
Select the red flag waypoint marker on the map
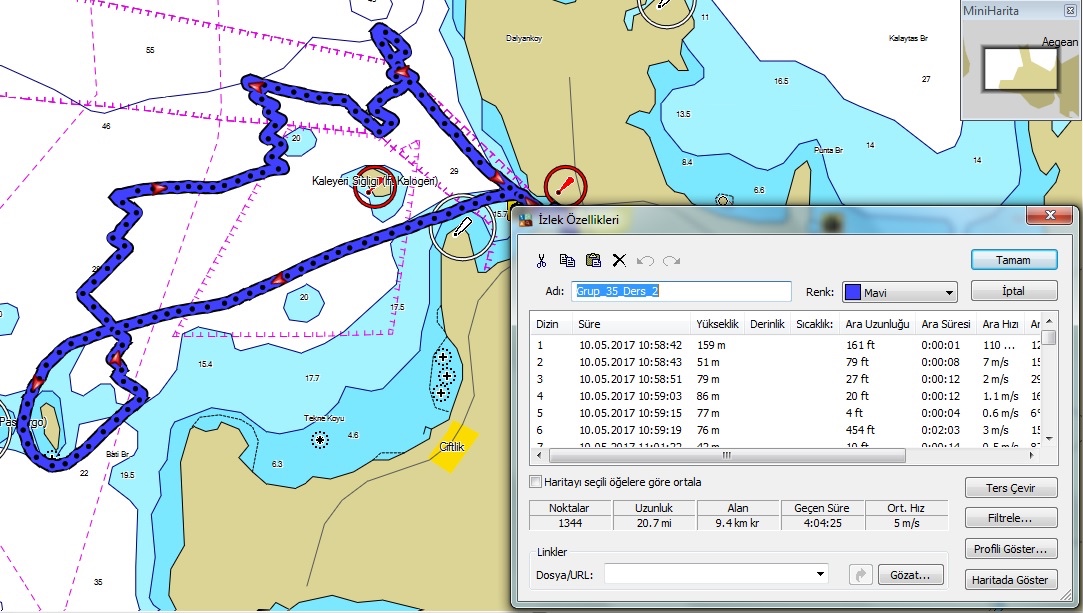565,186
